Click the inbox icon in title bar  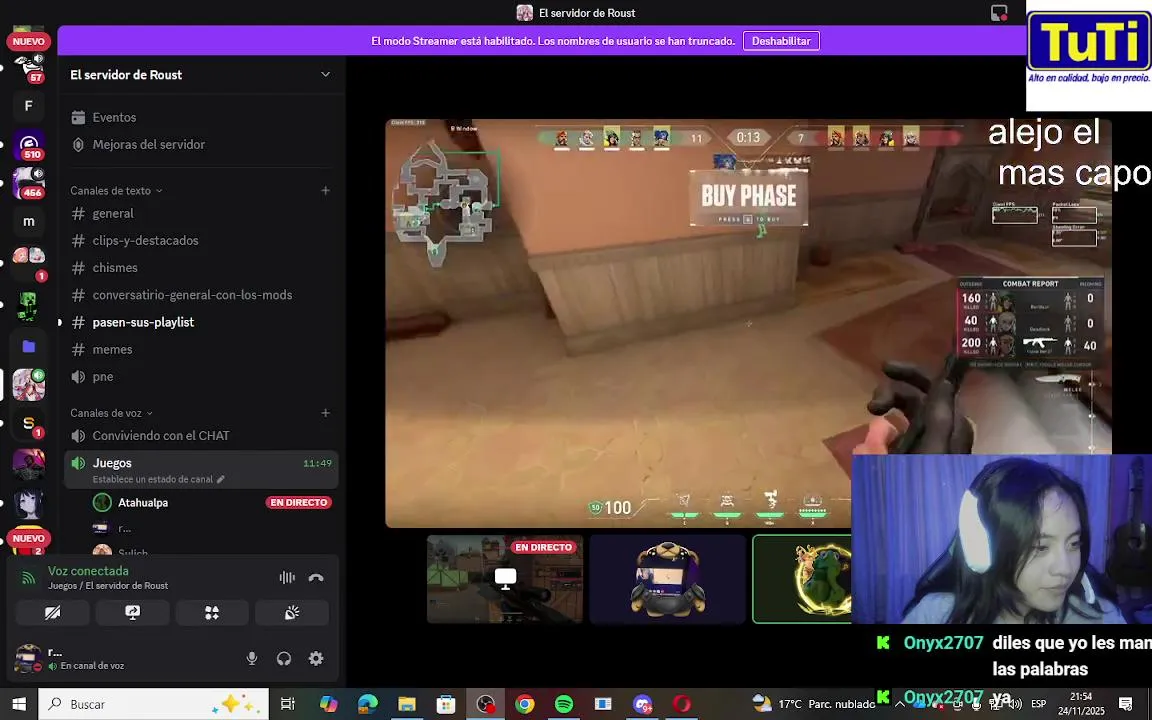click(x=998, y=12)
